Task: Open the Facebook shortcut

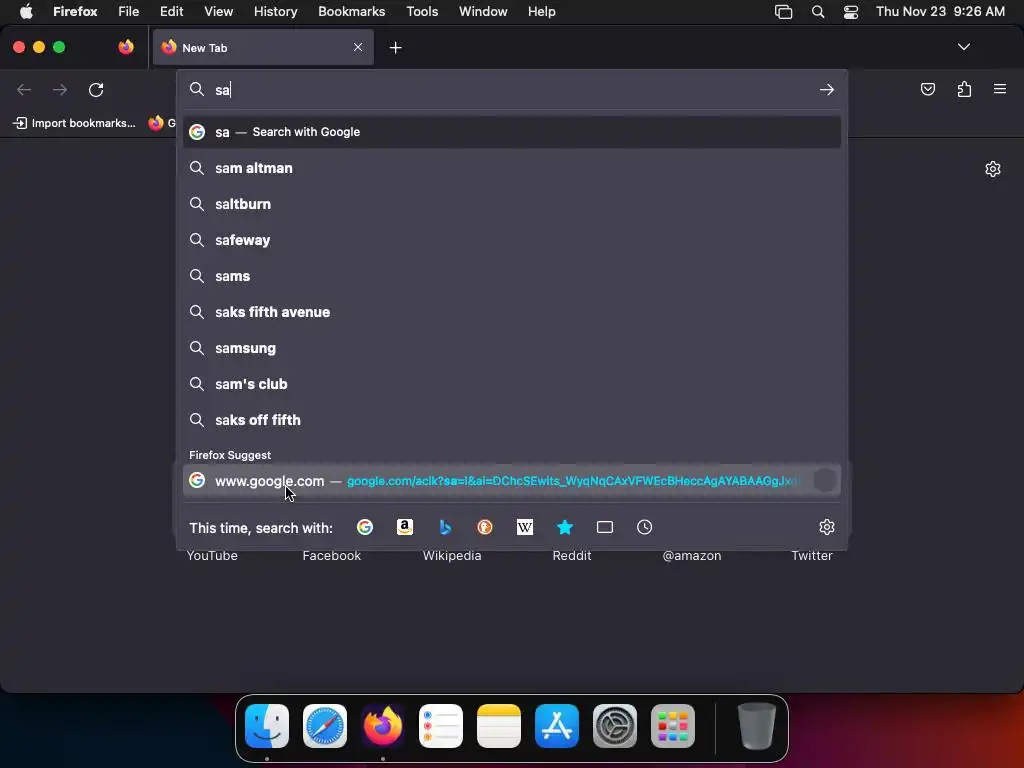Action: (x=332, y=555)
